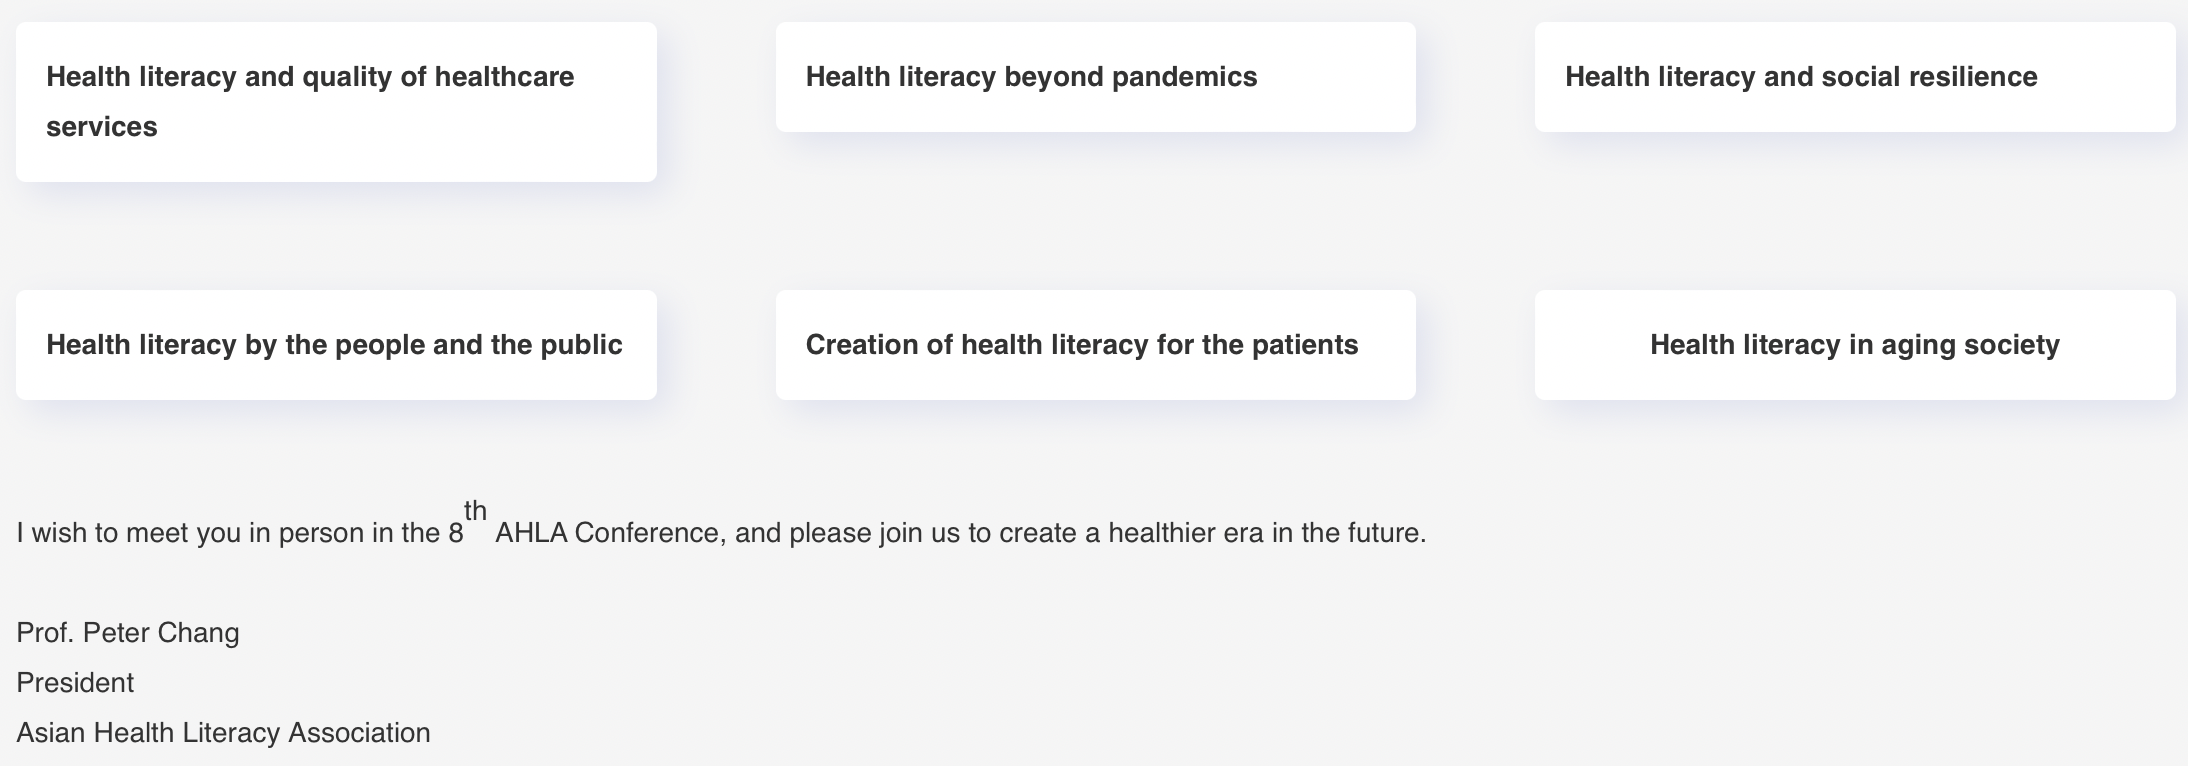Viewport: 2188px width, 766px height.
Task: Click the superscript 'th' after the 8
Action: [475, 511]
